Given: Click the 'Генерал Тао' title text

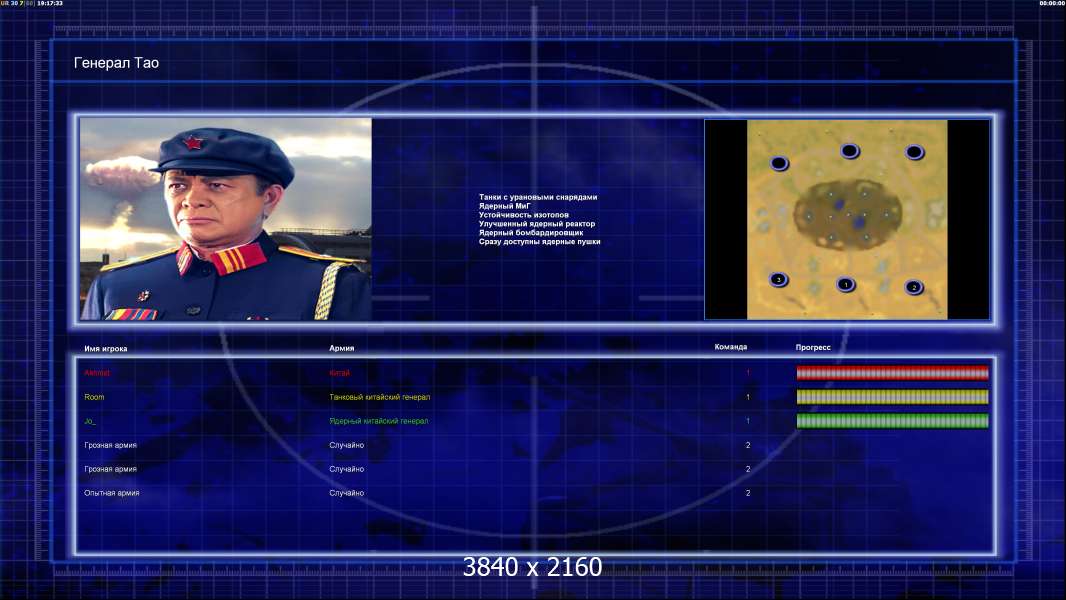Looking at the screenshot, I should point(116,63).
